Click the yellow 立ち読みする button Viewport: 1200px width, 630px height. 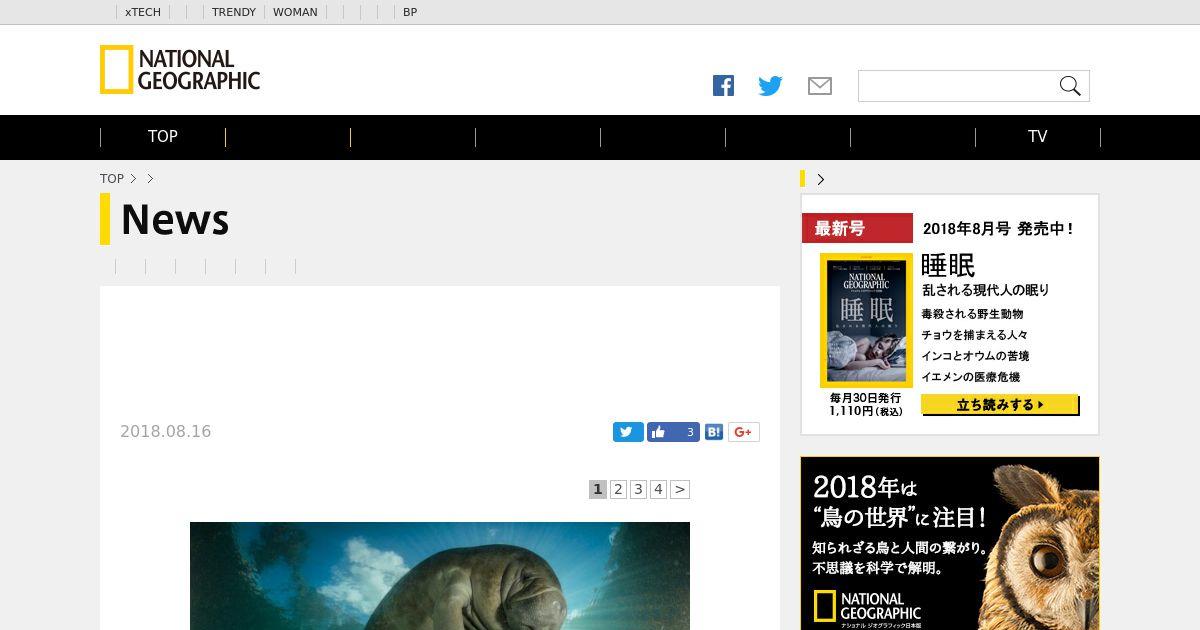(x=1000, y=405)
